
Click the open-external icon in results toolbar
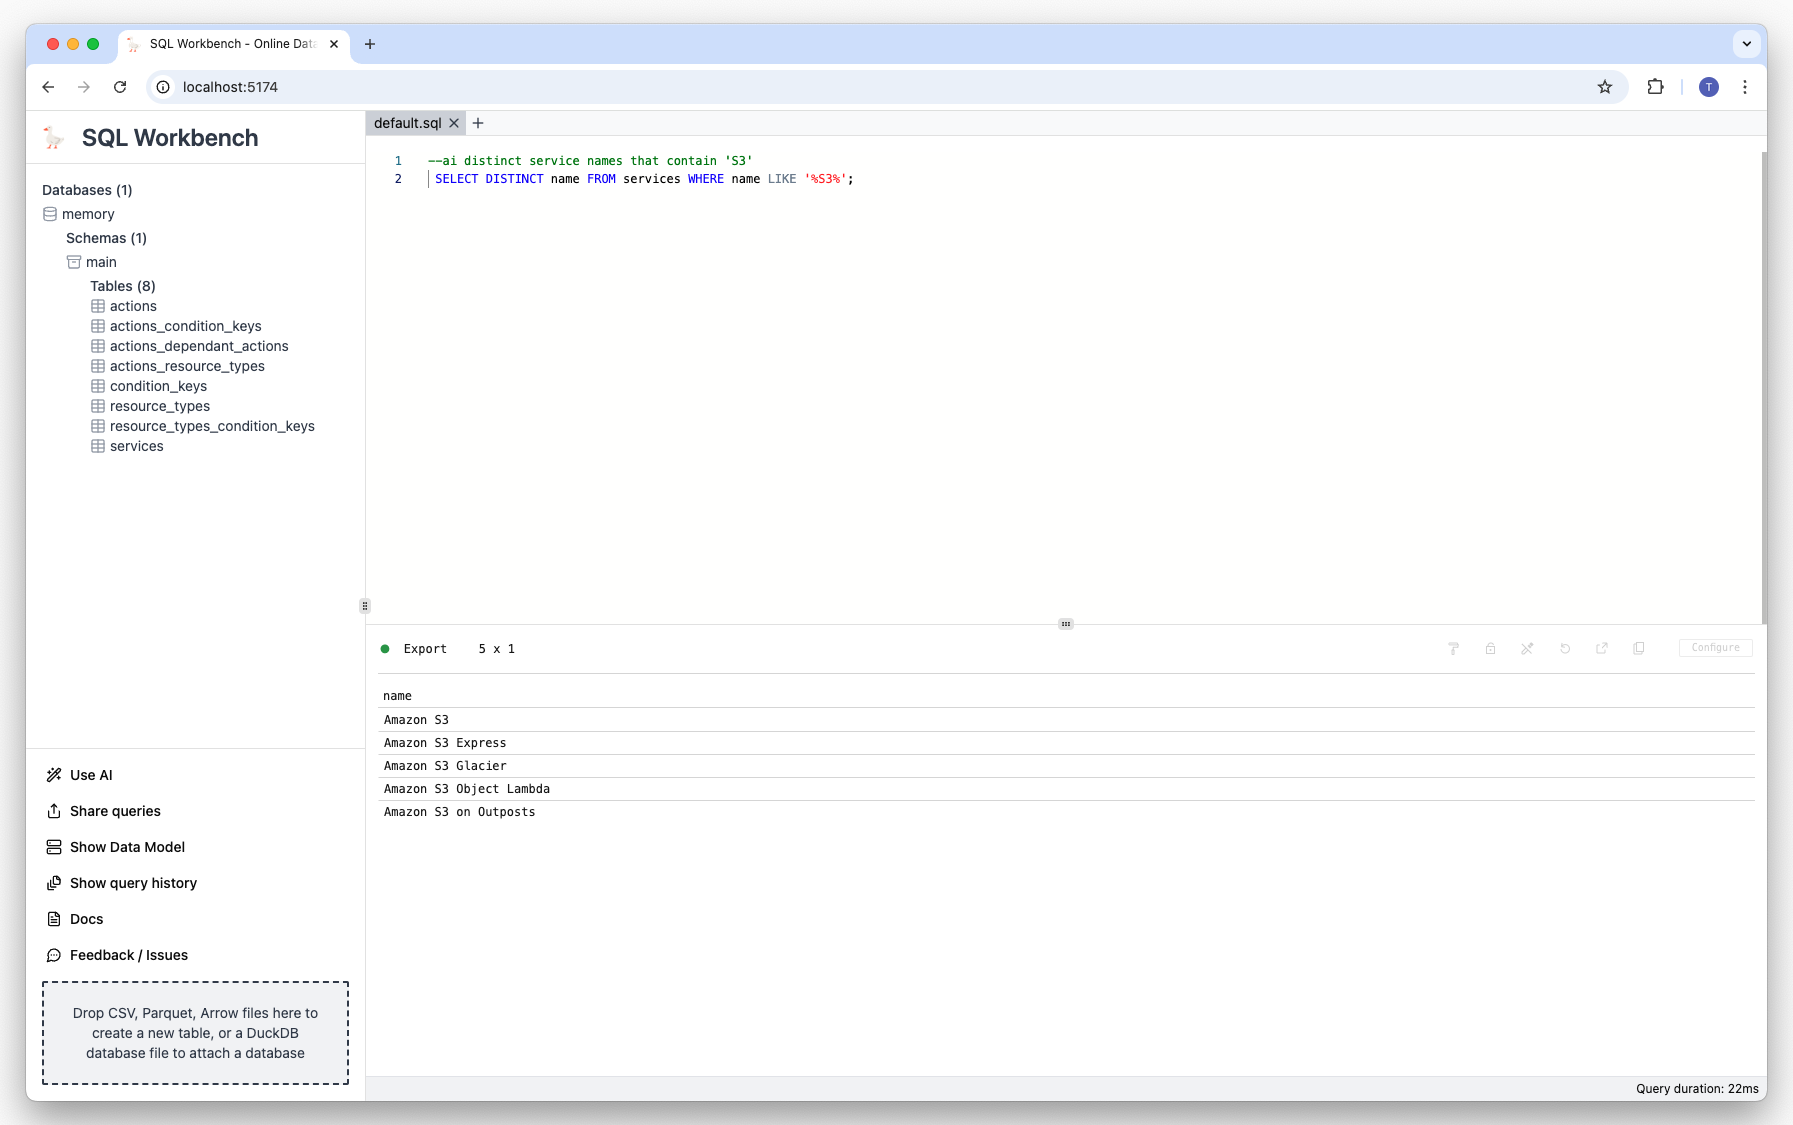[x=1602, y=649]
